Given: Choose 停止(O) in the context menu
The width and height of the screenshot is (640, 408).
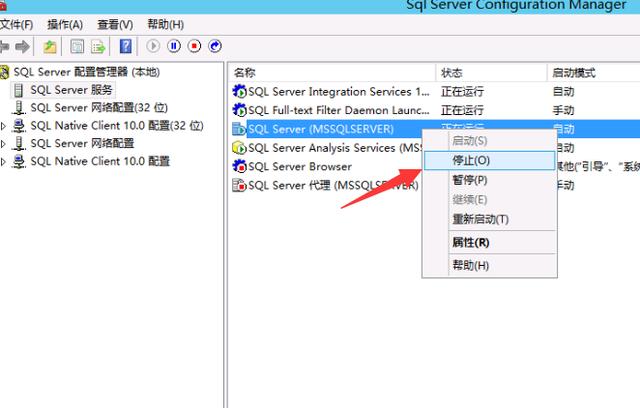Looking at the screenshot, I should 489,160.
